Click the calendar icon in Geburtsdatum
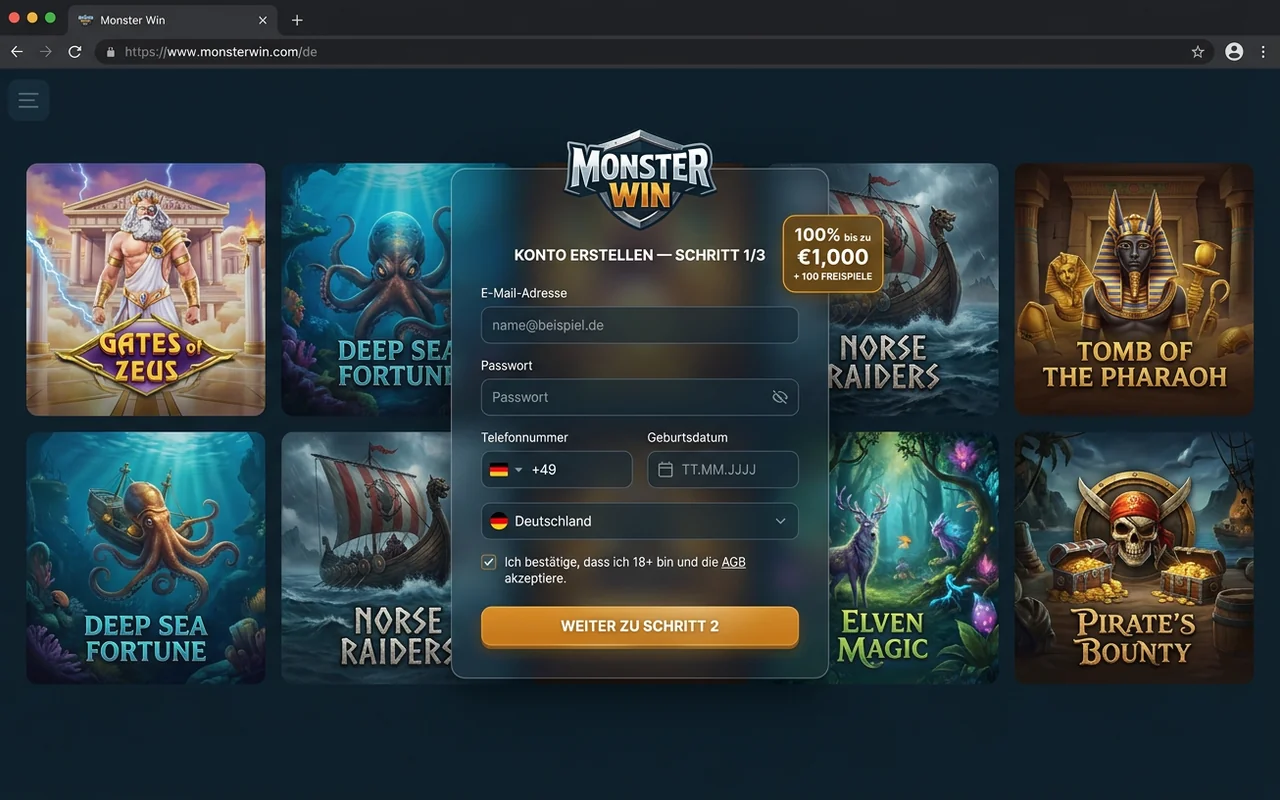Image resolution: width=1280 pixels, height=800 pixels. pos(666,469)
